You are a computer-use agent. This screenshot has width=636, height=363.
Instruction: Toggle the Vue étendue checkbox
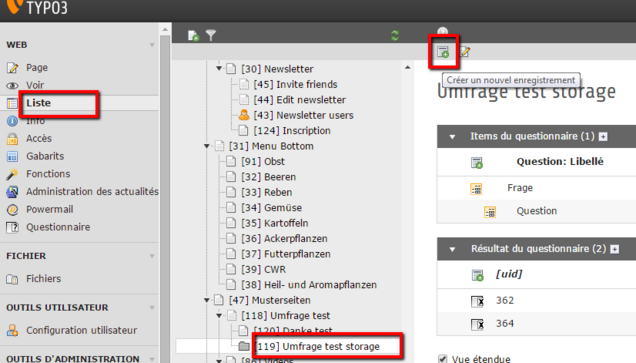tap(443, 359)
